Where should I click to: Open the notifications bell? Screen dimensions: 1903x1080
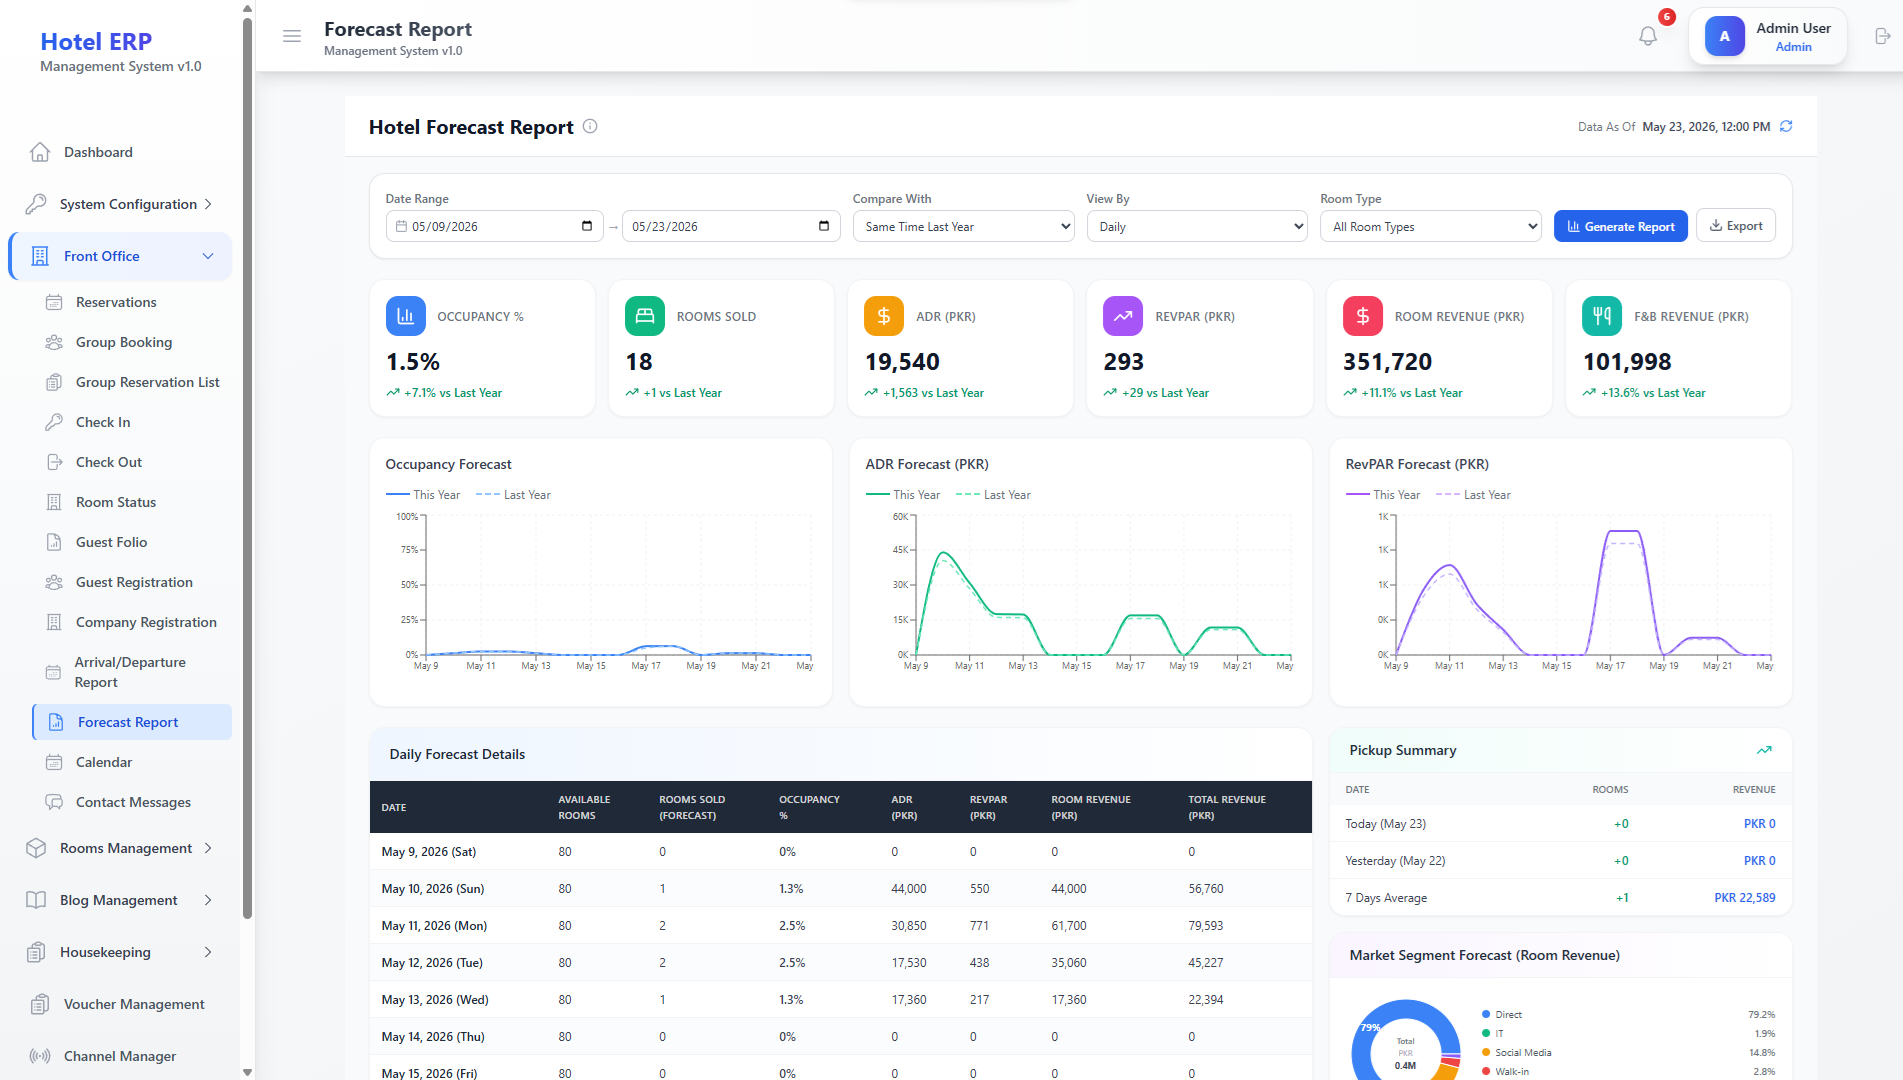coord(1648,36)
